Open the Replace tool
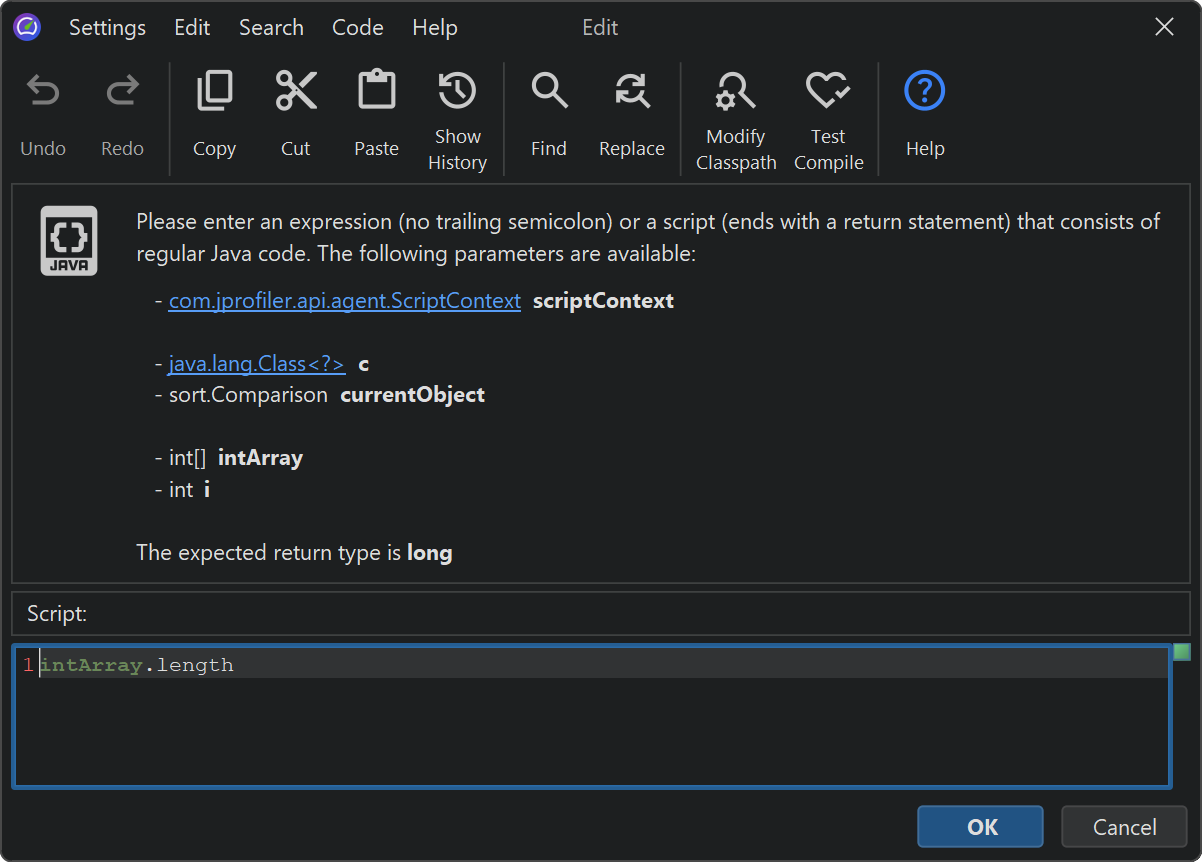The image size is (1202, 862). [x=631, y=92]
